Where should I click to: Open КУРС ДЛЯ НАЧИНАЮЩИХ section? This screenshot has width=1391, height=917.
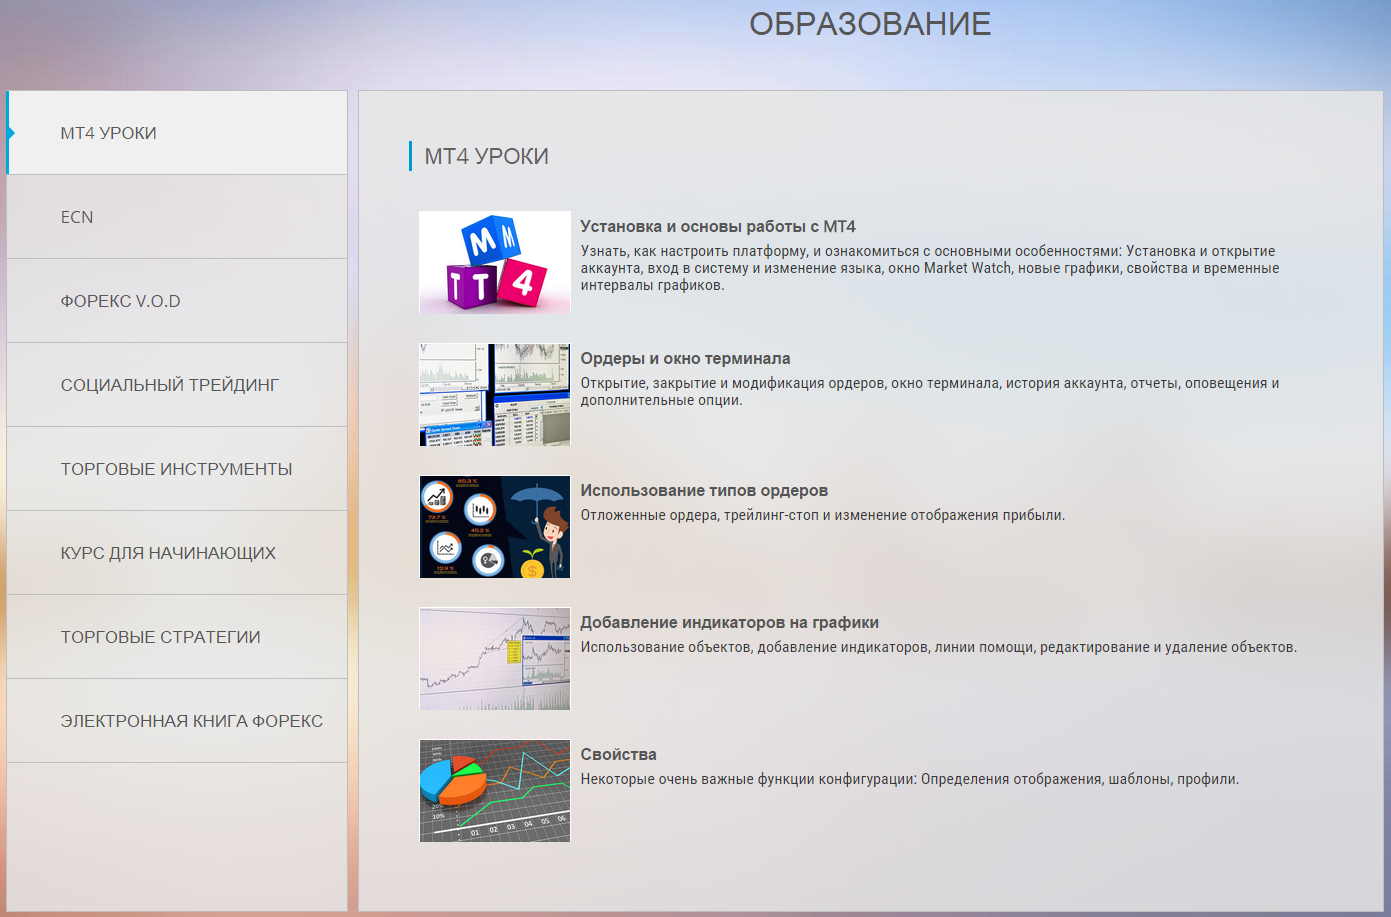tap(168, 553)
